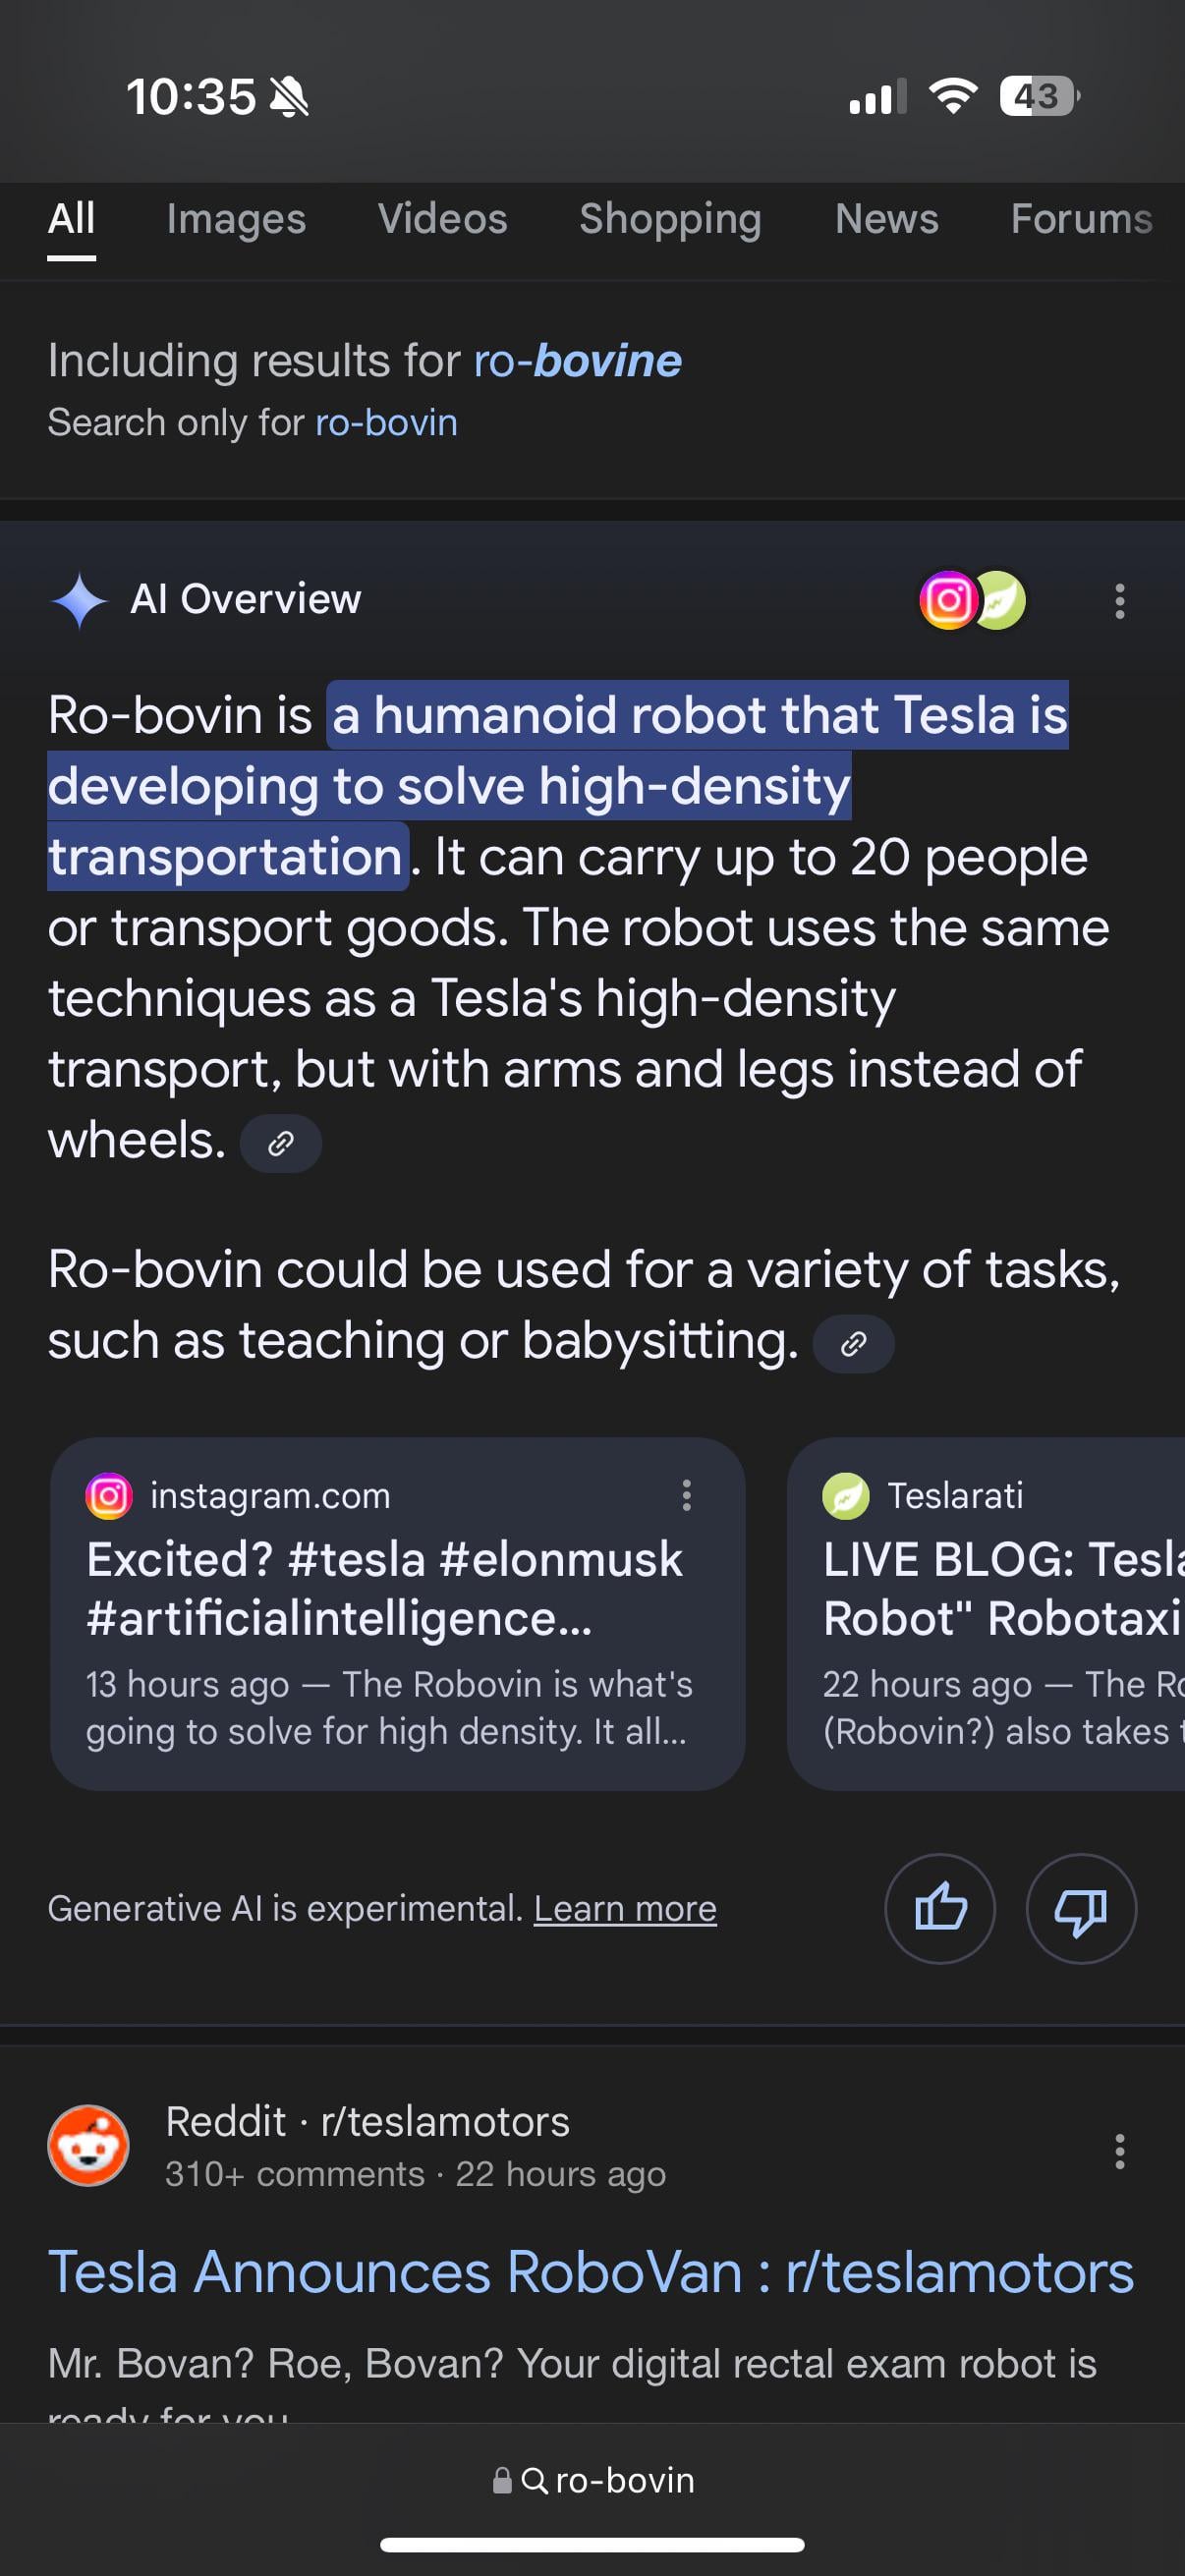The height and width of the screenshot is (2576, 1185).
Task: Open 'Tesla Announces RoboVan' Reddit result
Action: click(x=591, y=2272)
